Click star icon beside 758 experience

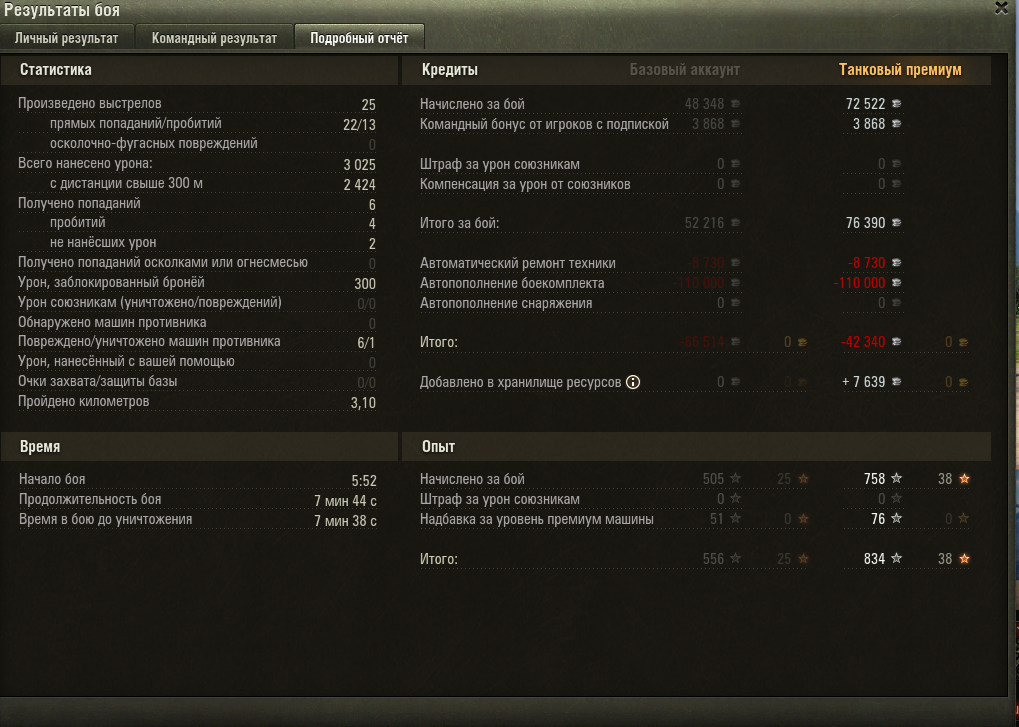(896, 478)
